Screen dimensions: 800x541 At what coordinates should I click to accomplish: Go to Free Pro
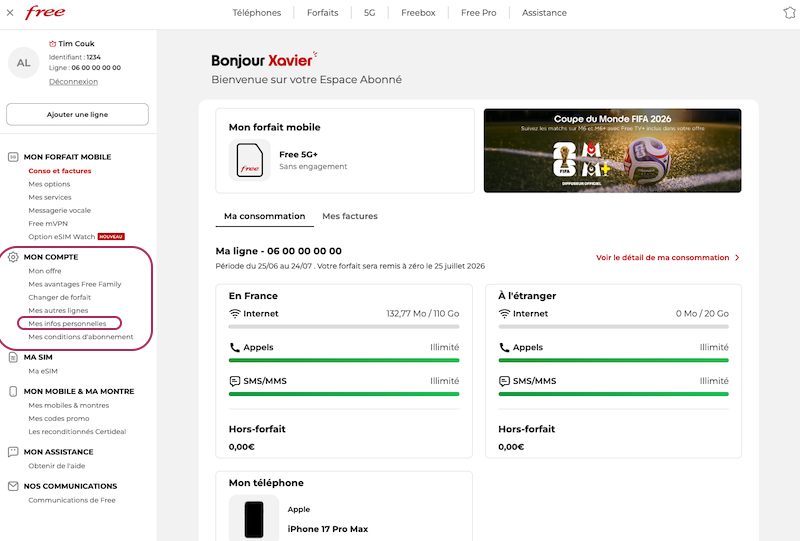point(478,13)
